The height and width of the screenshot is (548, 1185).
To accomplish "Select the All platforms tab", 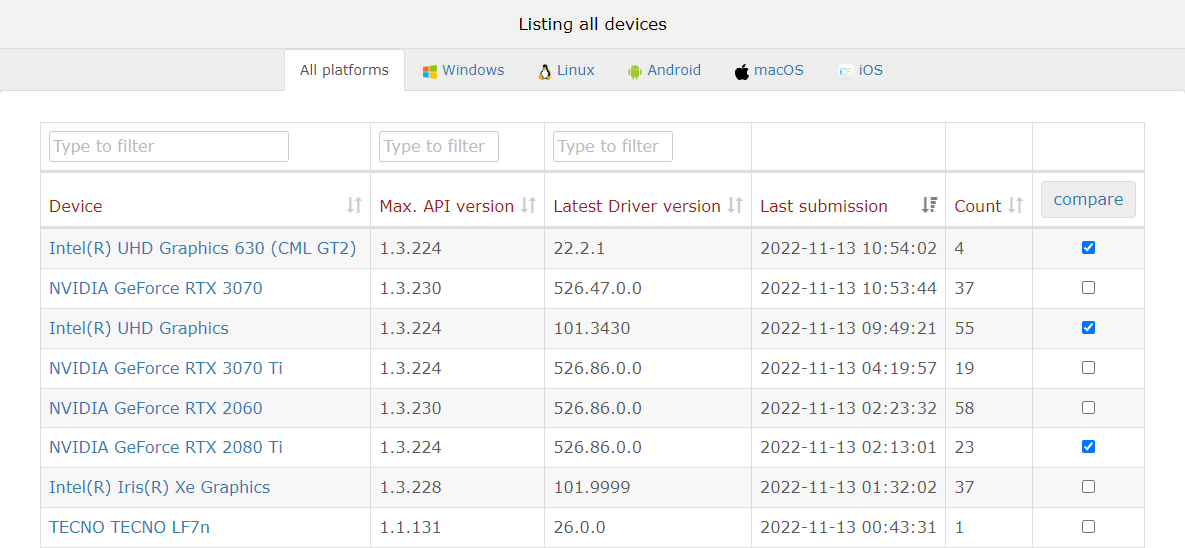I will [x=345, y=70].
